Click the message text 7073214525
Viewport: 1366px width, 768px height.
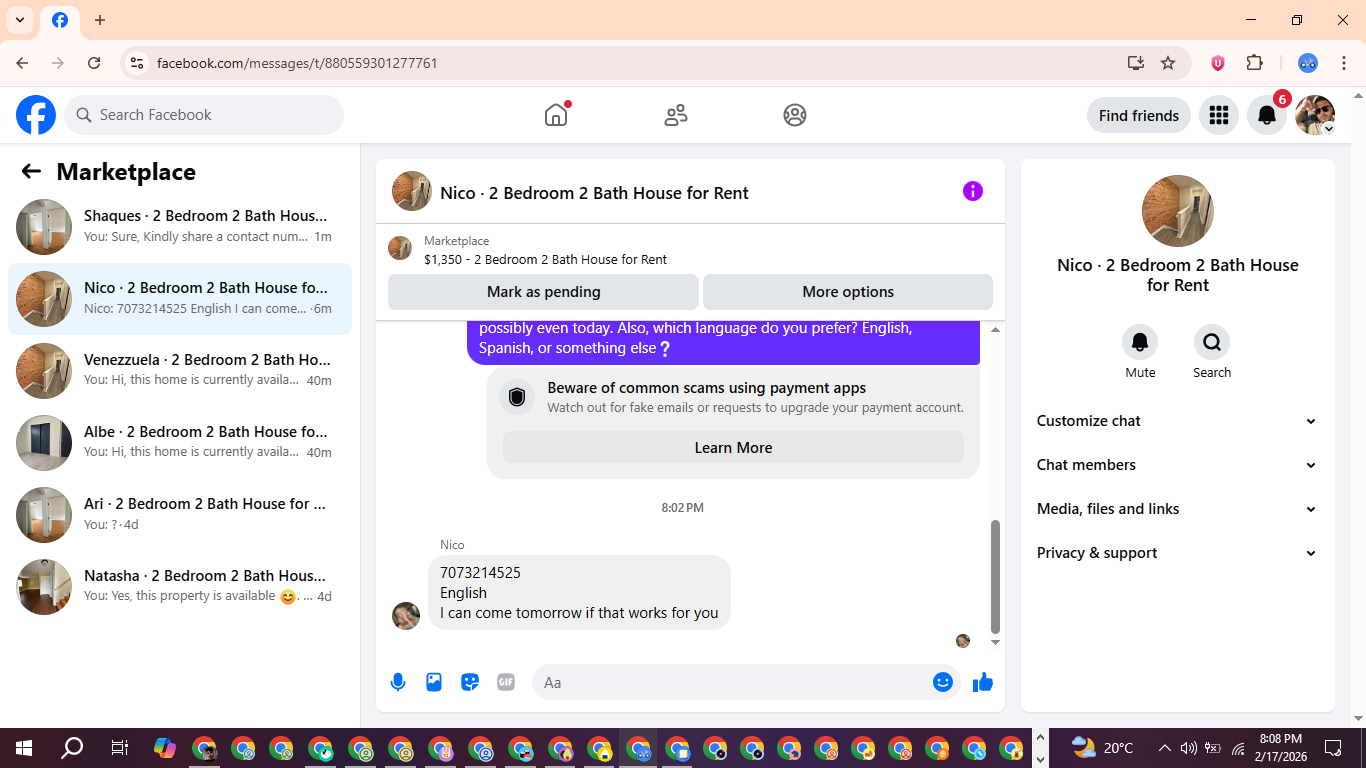click(480, 573)
